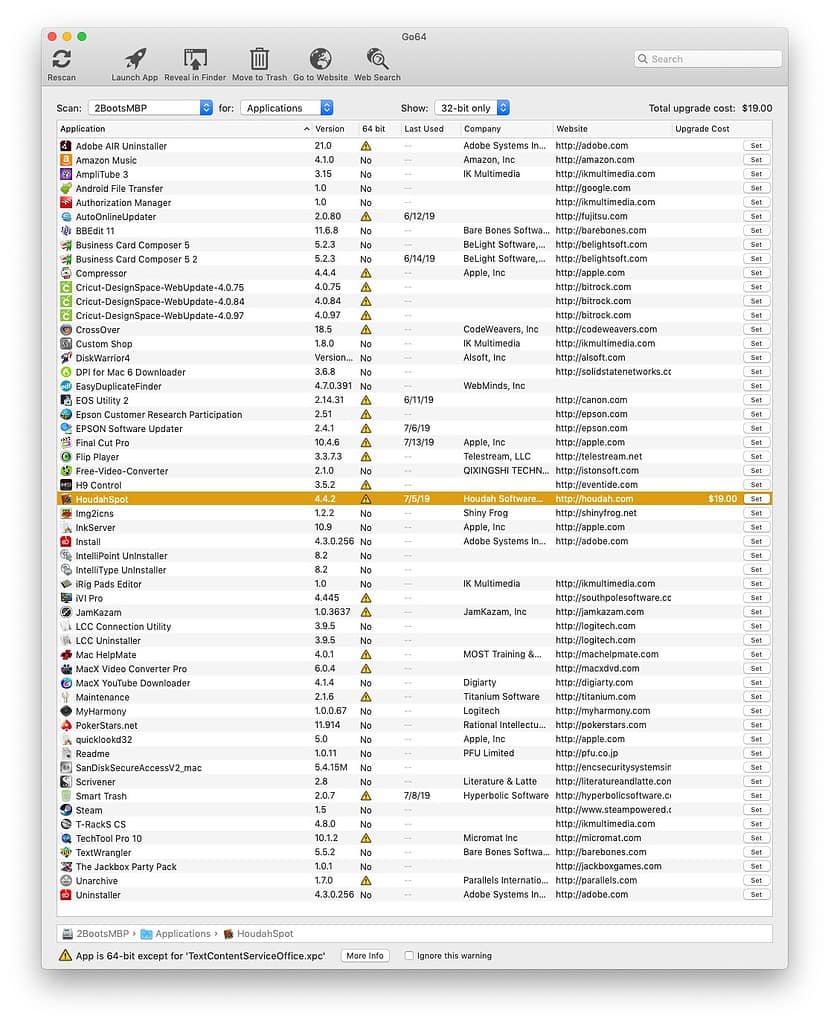Click the http://jackboxgames.com website cell
The image size is (828, 1024).
click(x=608, y=867)
